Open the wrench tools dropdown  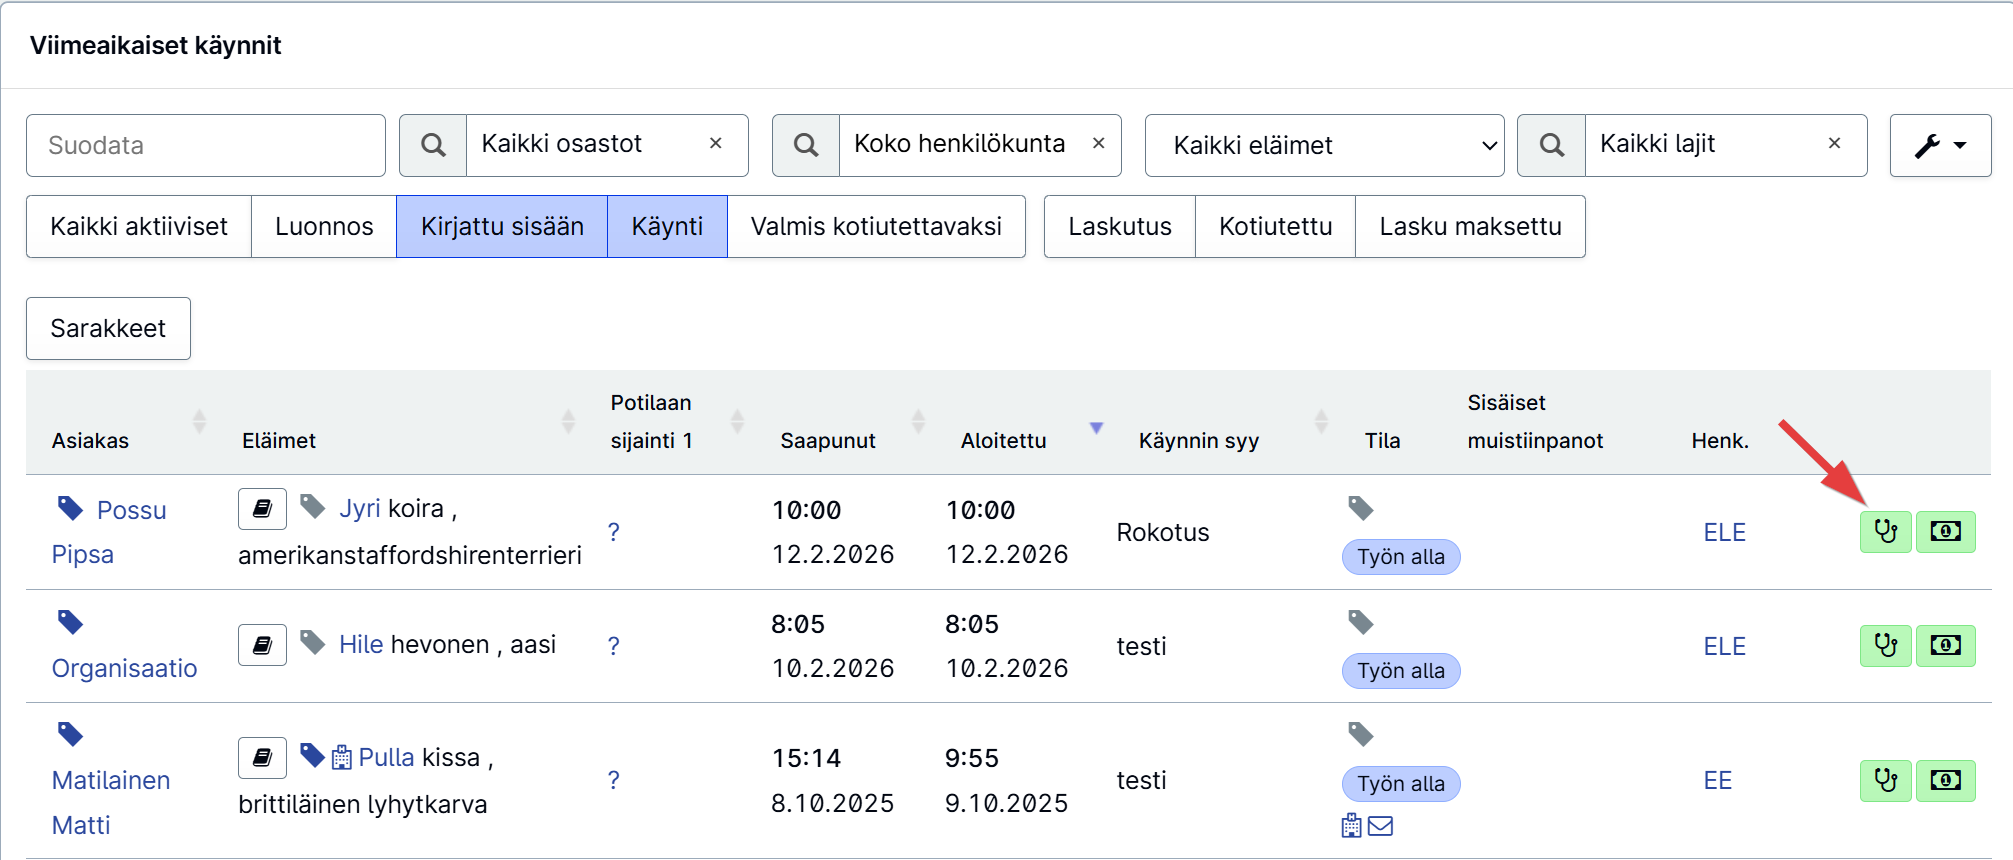pos(1940,145)
